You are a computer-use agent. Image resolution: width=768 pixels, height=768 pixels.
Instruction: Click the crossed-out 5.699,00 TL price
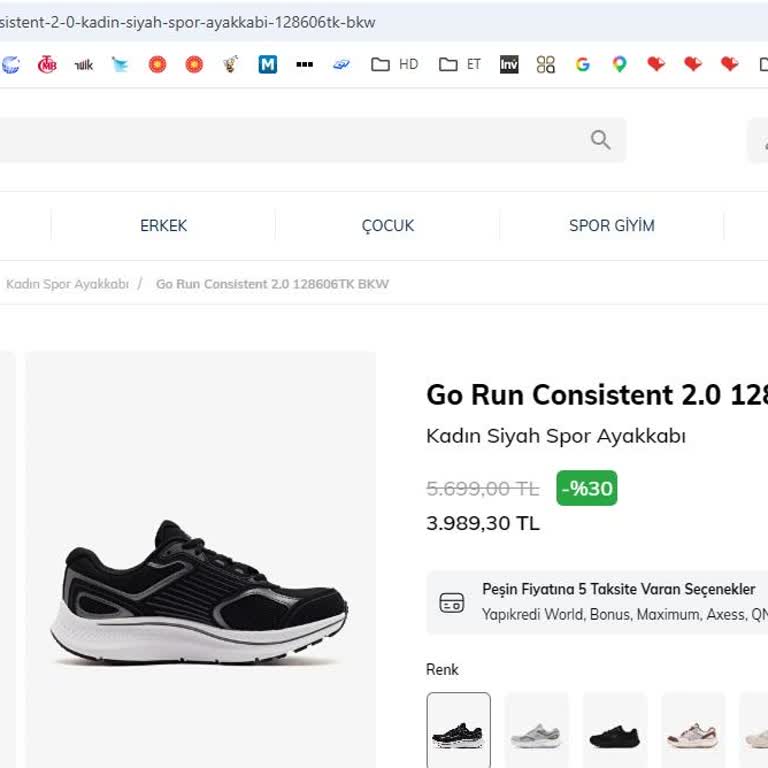[483, 488]
